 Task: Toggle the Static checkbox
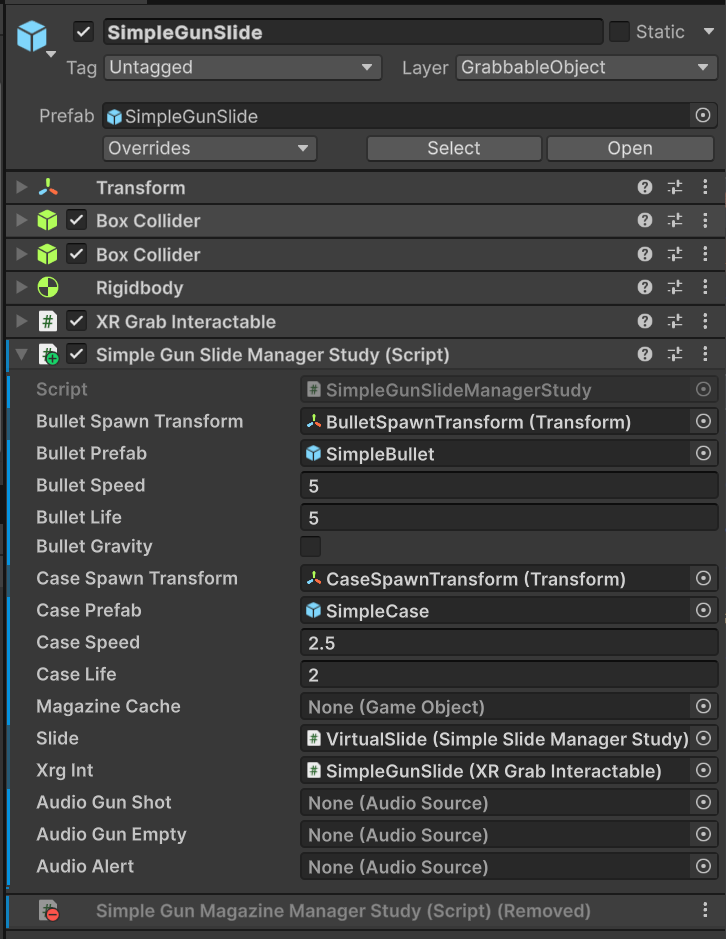click(620, 32)
